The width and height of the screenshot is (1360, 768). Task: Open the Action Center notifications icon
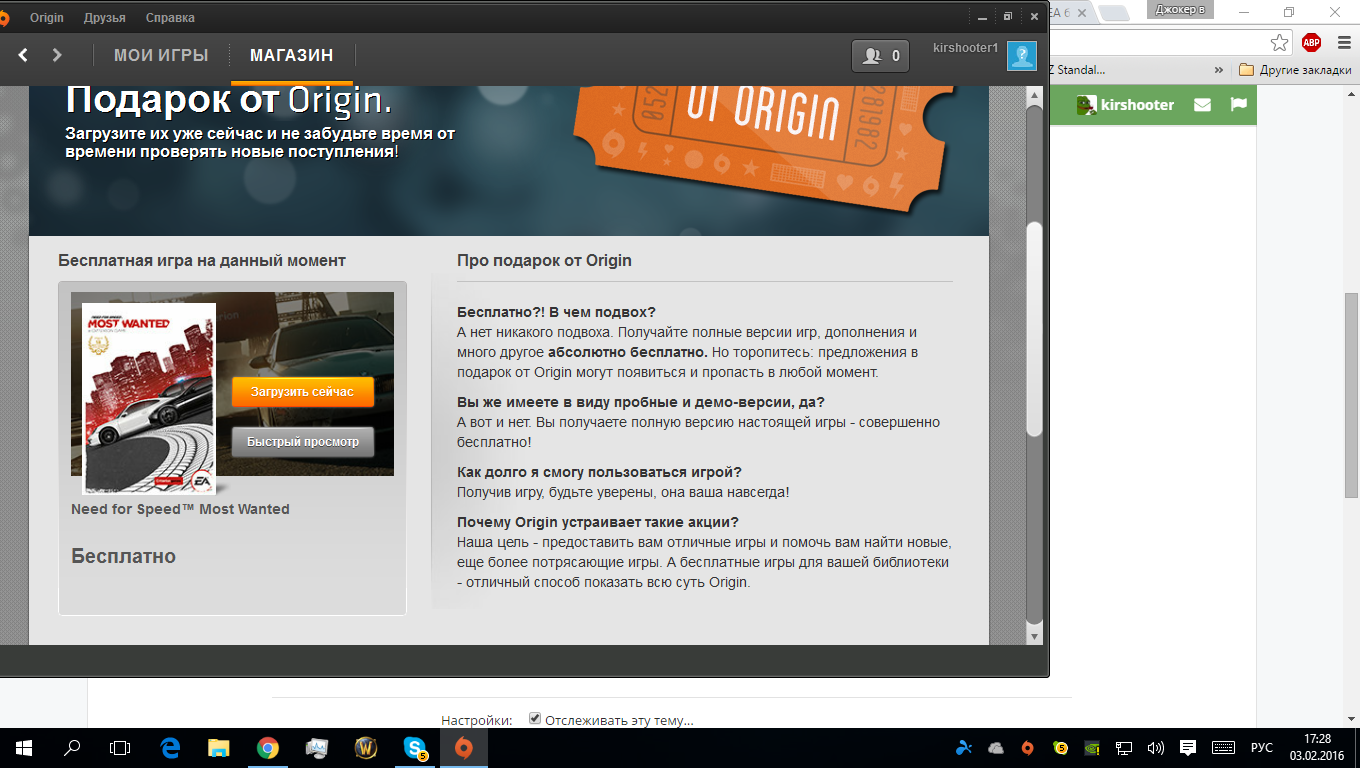point(1188,747)
